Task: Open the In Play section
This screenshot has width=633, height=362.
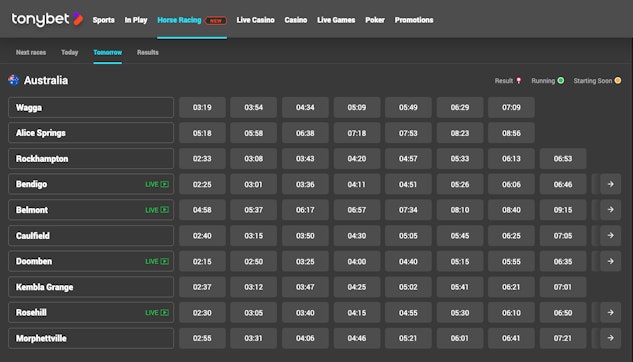Action: pyautogui.click(x=136, y=20)
